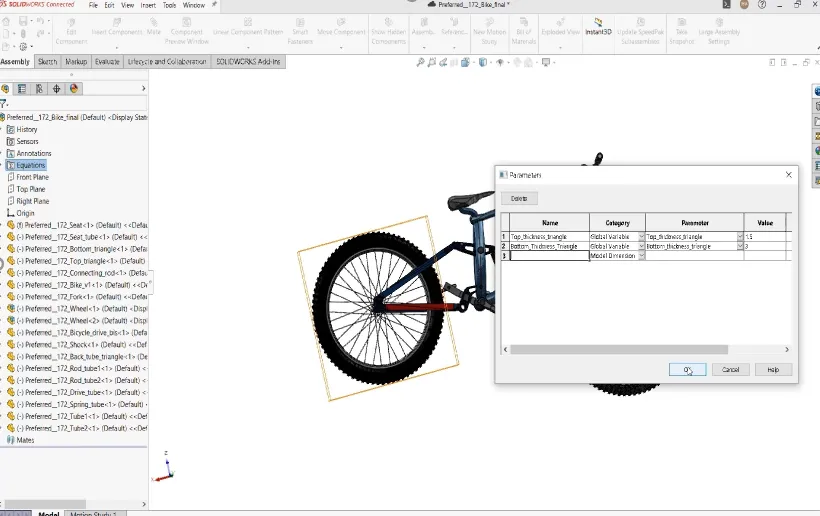The width and height of the screenshot is (820, 516).
Task: Open Category dropdown for row 1
Action: pos(641,236)
